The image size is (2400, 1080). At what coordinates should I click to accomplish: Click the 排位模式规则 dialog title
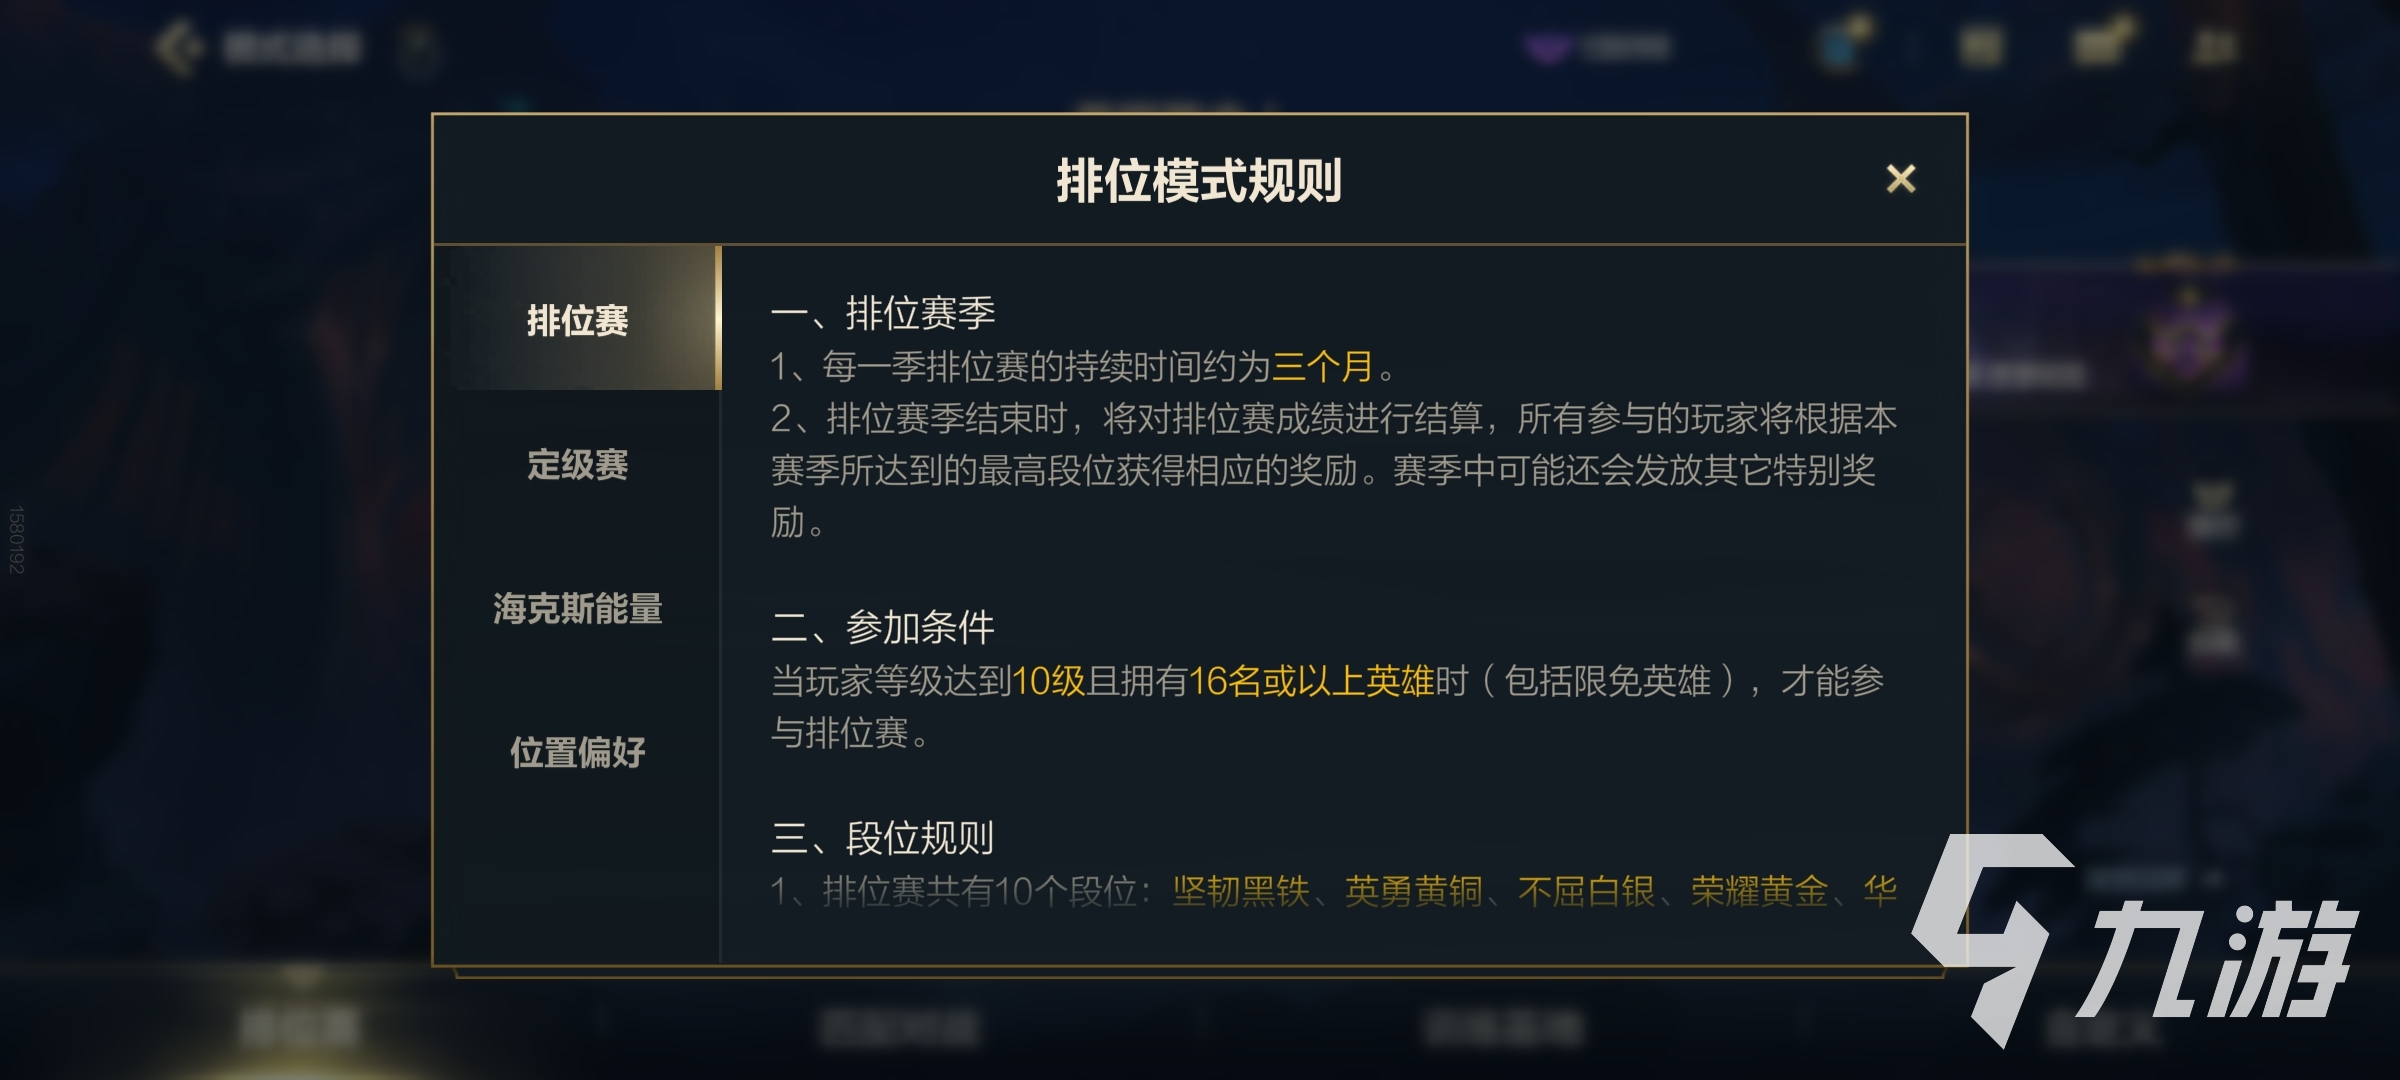[x=1199, y=181]
